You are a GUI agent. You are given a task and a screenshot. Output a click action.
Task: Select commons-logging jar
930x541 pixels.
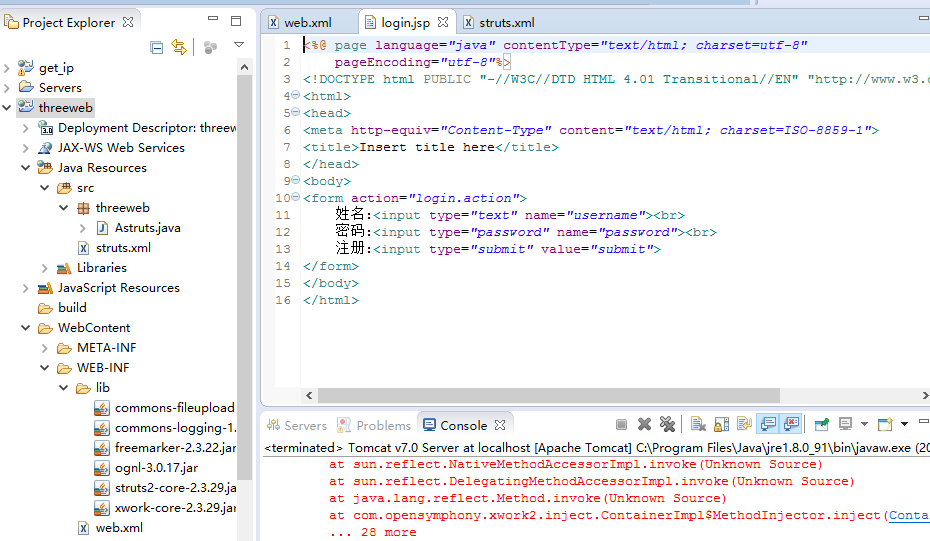(175, 428)
